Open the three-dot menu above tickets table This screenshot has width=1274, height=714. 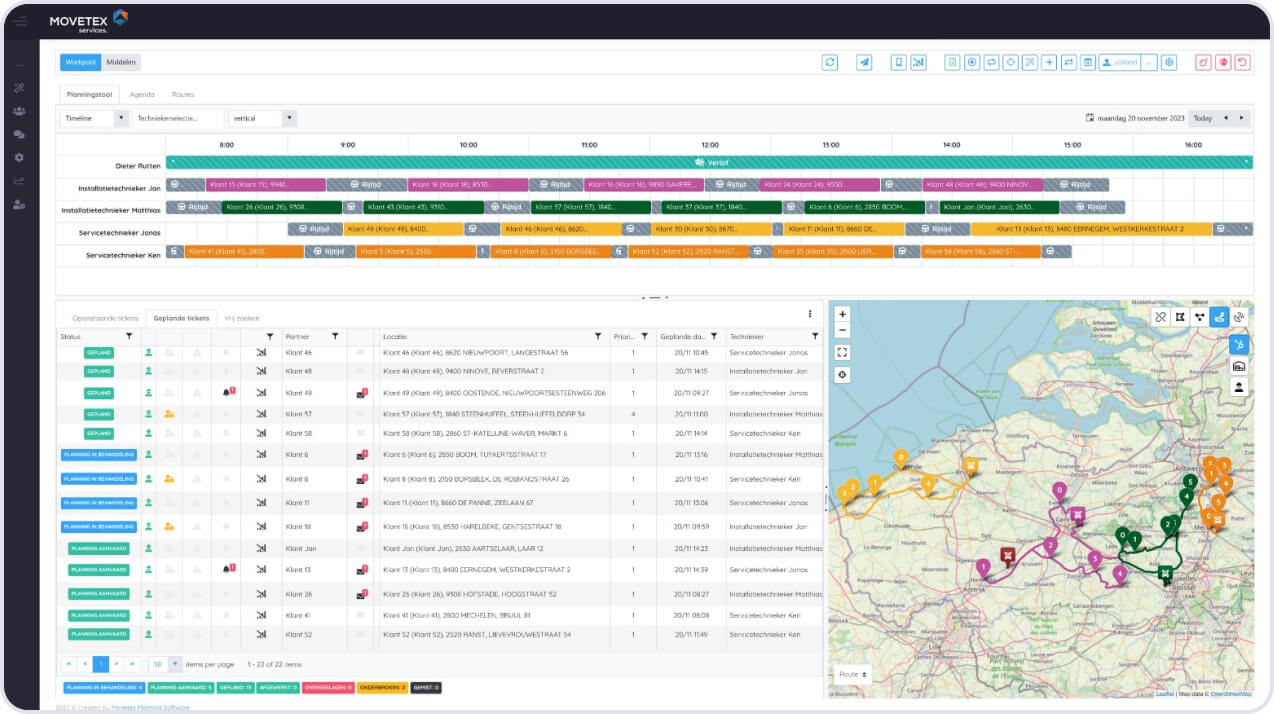pos(810,314)
